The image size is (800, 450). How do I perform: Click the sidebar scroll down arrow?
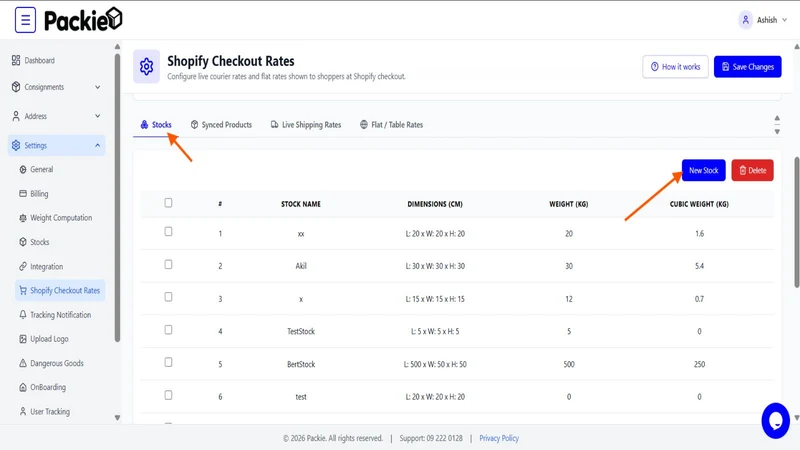click(117, 418)
